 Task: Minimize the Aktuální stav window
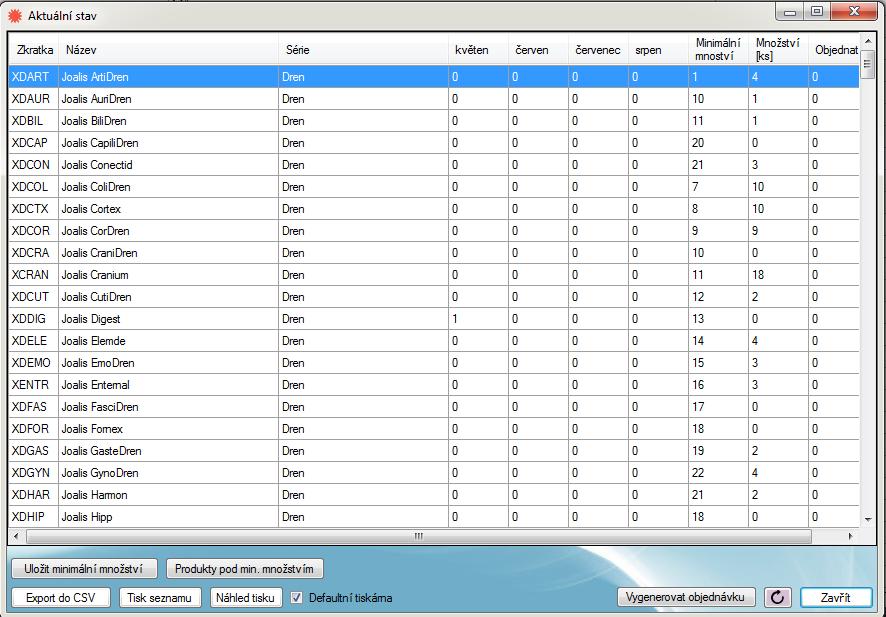[x=791, y=12]
